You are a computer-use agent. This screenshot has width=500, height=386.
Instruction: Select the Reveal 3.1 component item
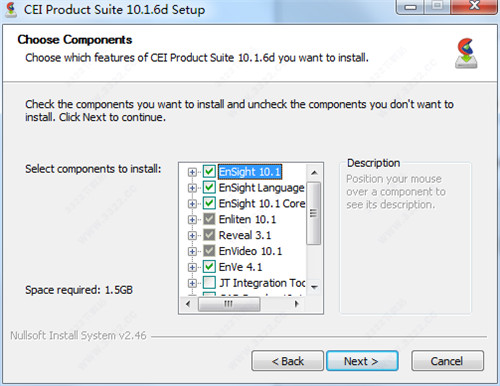click(x=245, y=235)
